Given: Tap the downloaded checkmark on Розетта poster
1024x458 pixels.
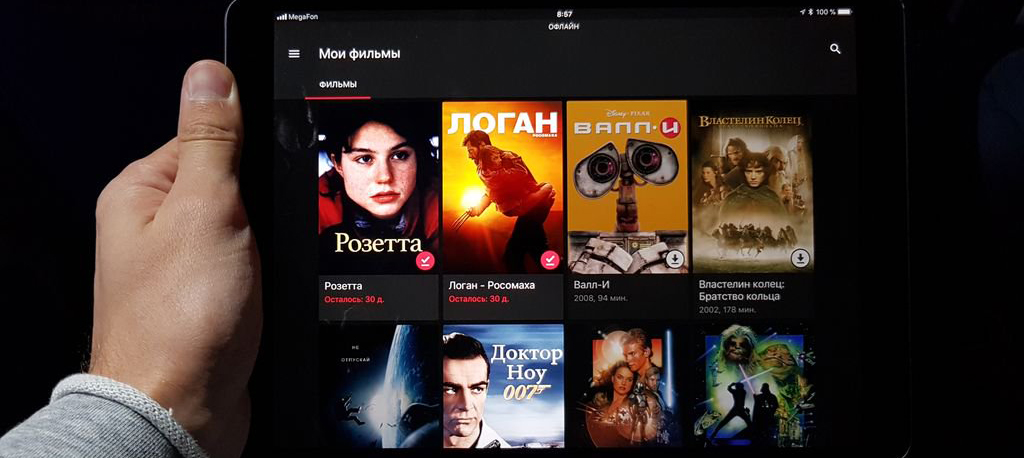Looking at the screenshot, I should tap(425, 261).
